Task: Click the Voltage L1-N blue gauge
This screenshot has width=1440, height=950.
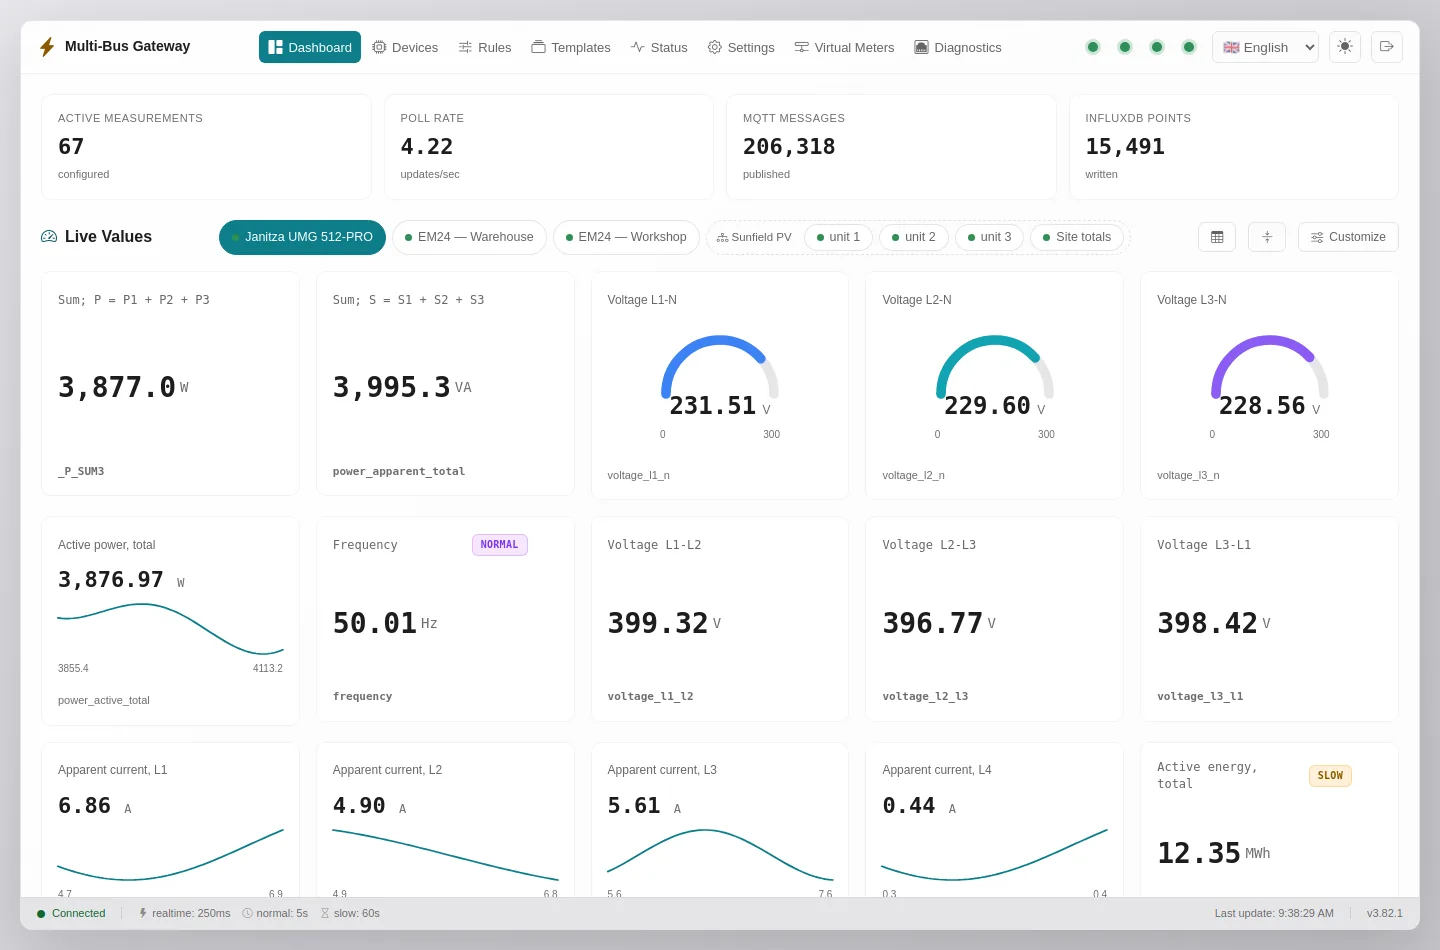Action: [720, 367]
